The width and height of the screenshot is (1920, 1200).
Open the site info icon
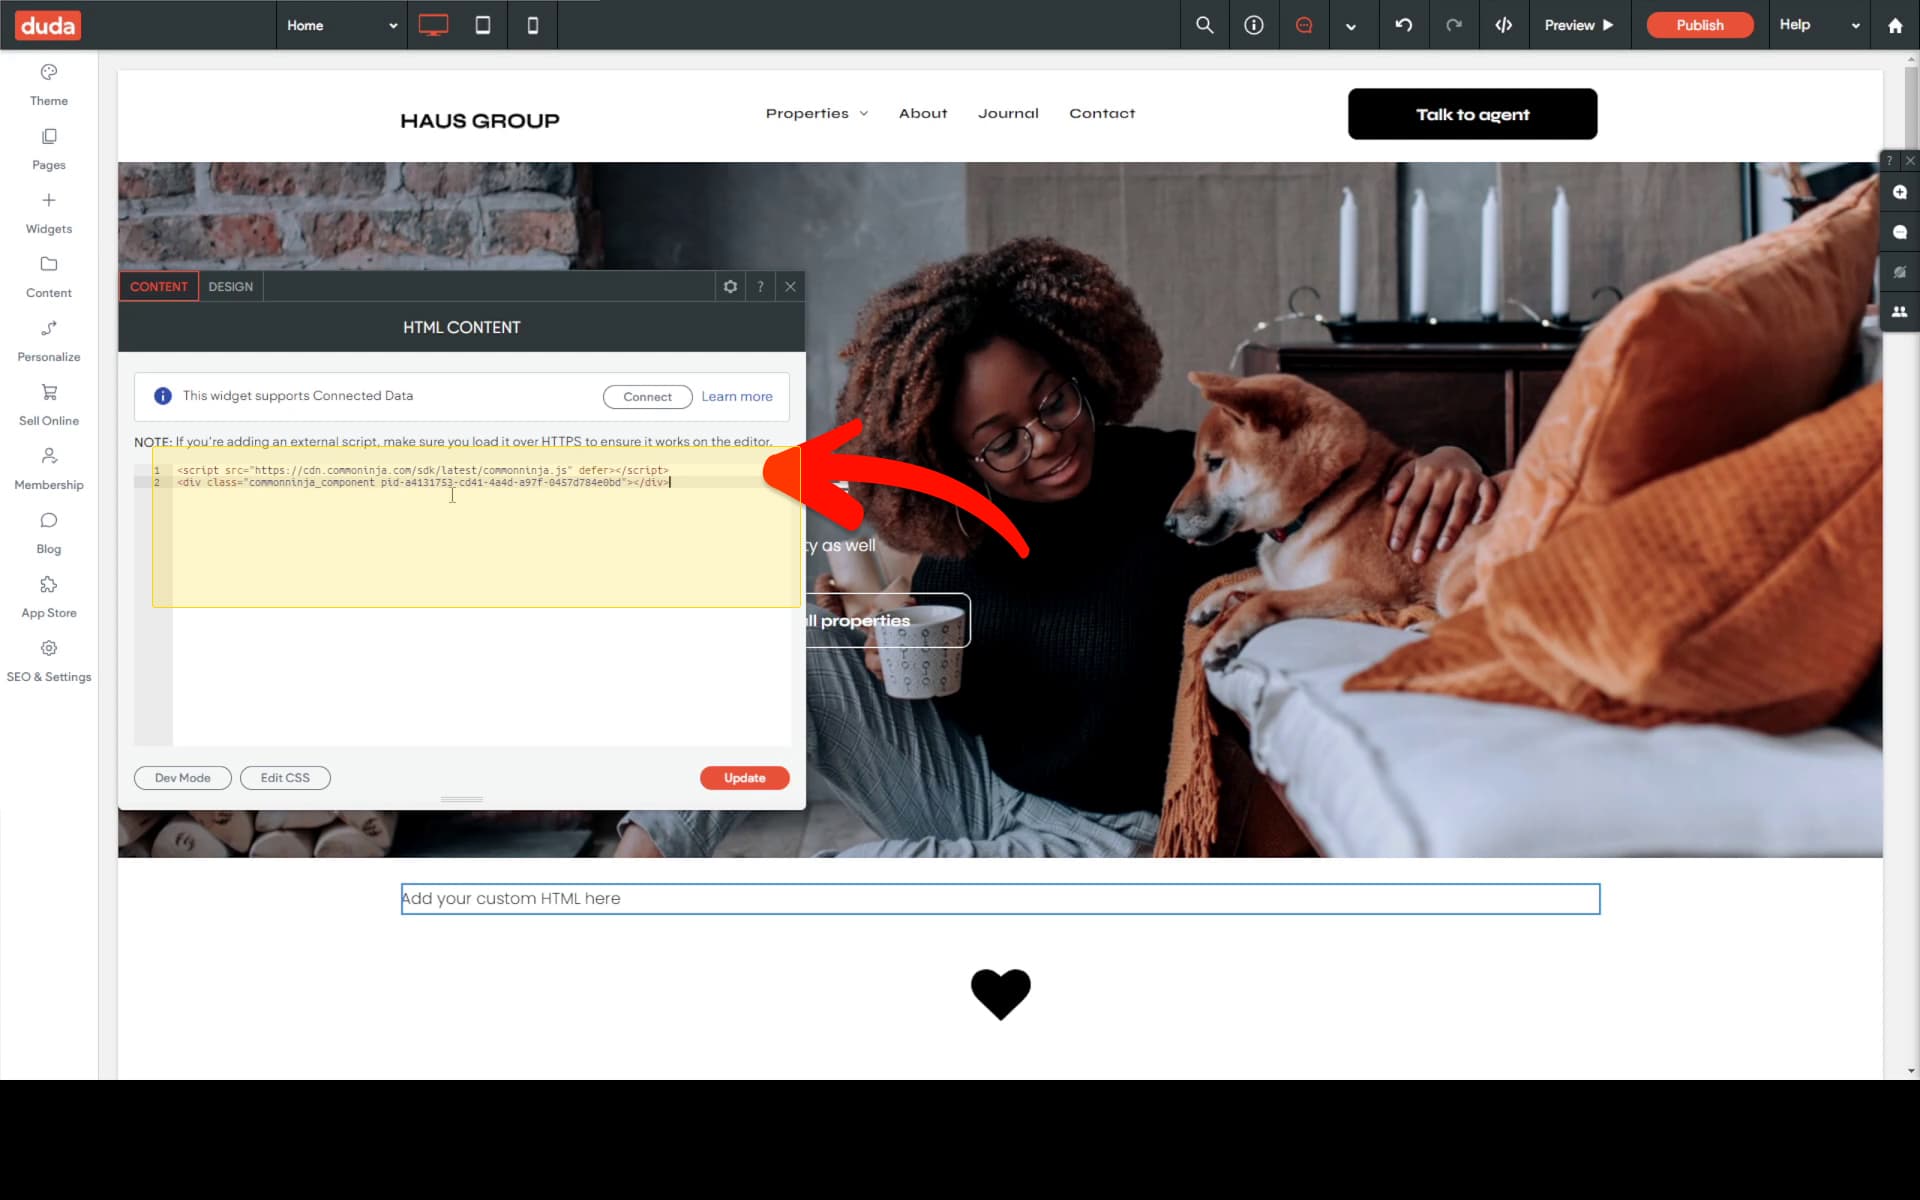(1253, 25)
